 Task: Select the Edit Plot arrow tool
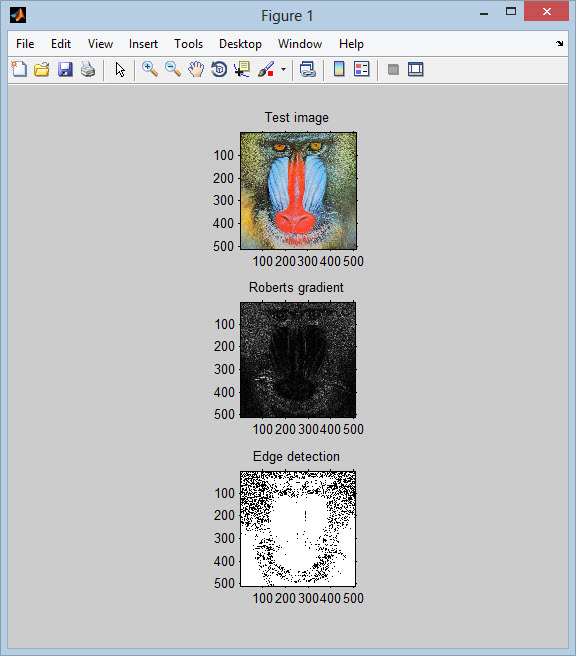pos(120,69)
